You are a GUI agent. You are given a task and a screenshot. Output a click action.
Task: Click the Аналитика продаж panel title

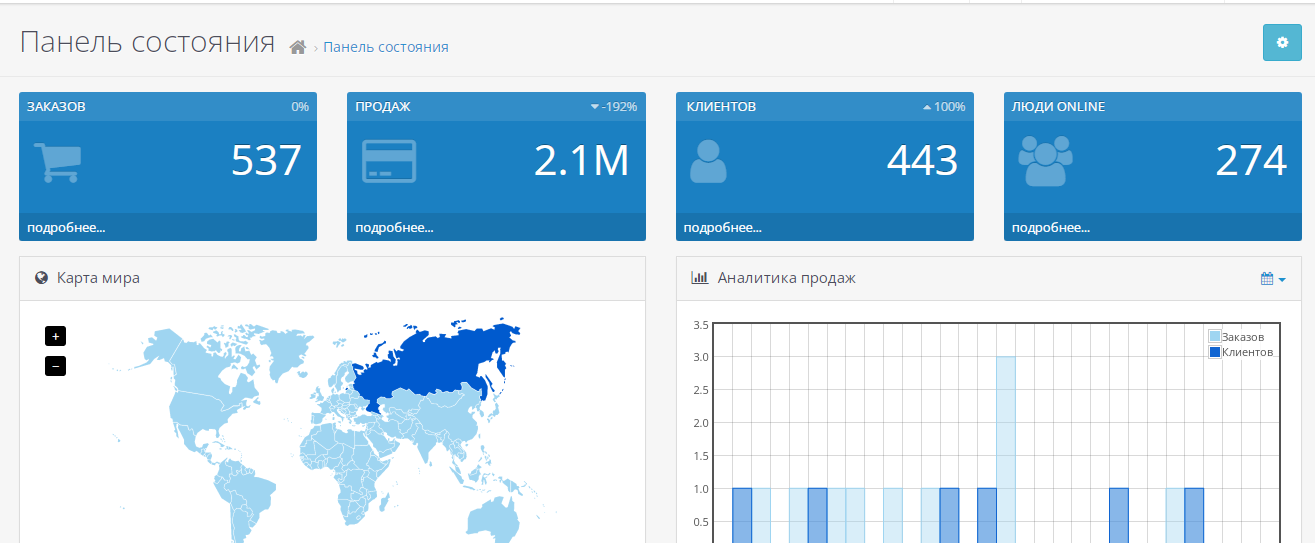click(787, 278)
